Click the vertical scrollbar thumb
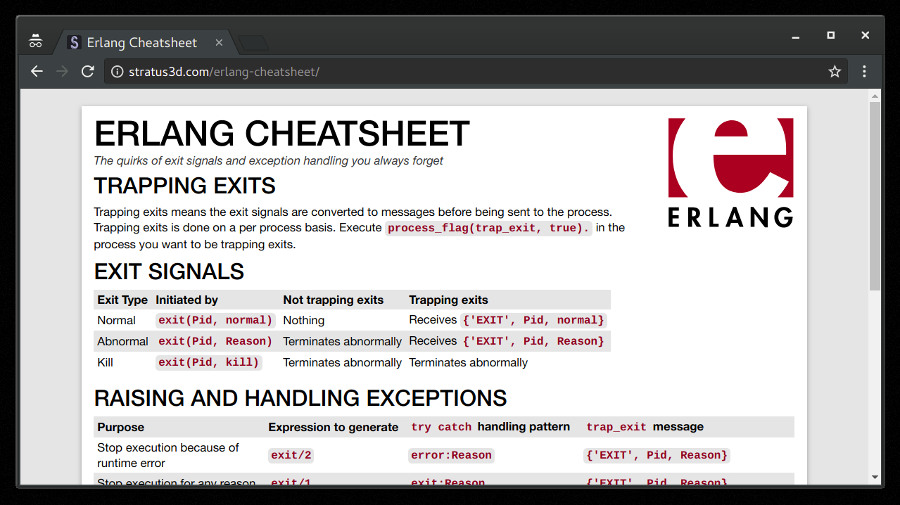This screenshot has height=505, width=900. (874, 196)
